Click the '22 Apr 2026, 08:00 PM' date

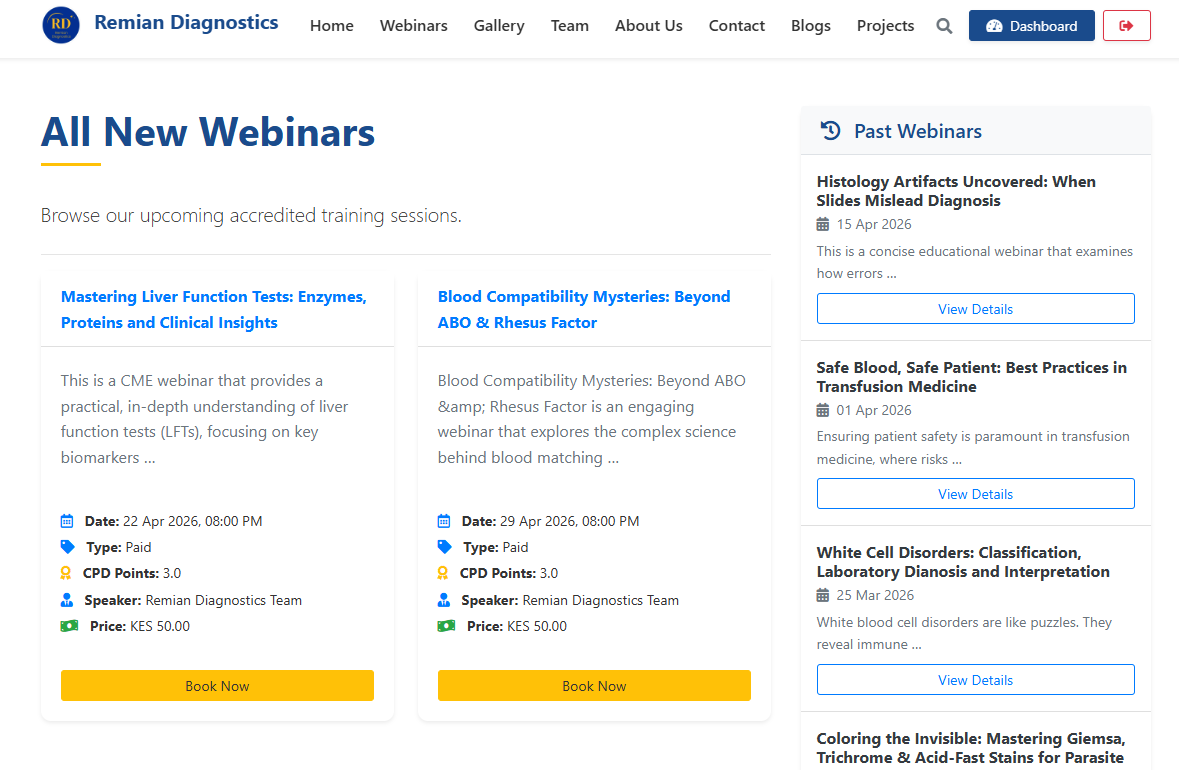click(192, 521)
